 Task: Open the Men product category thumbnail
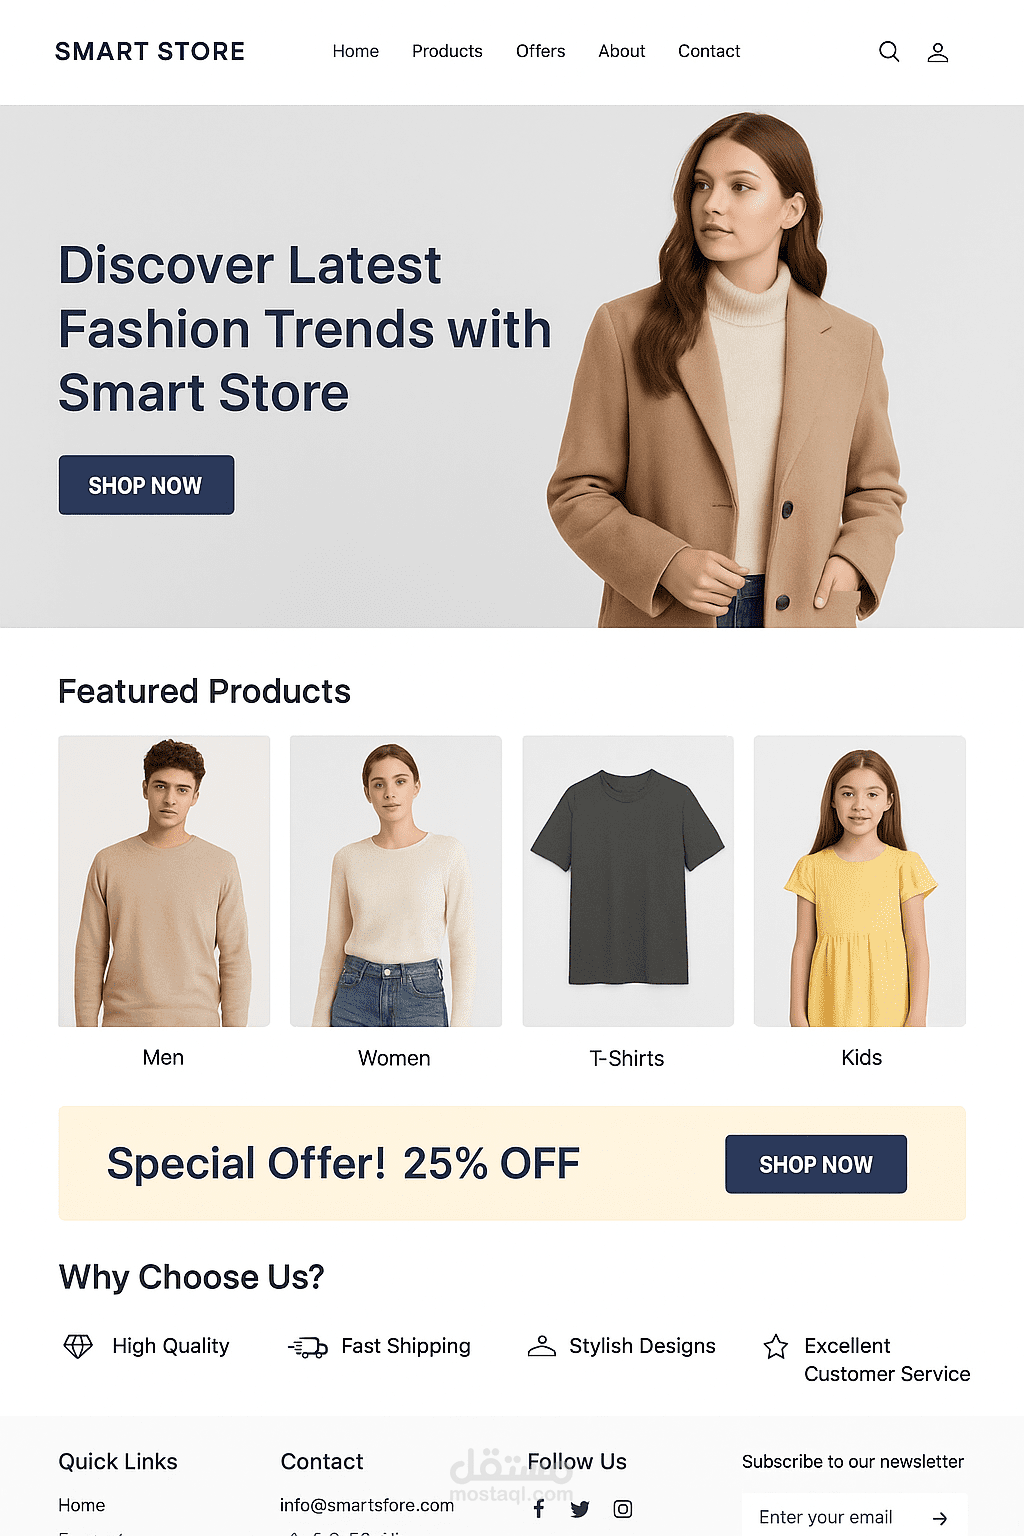164,881
